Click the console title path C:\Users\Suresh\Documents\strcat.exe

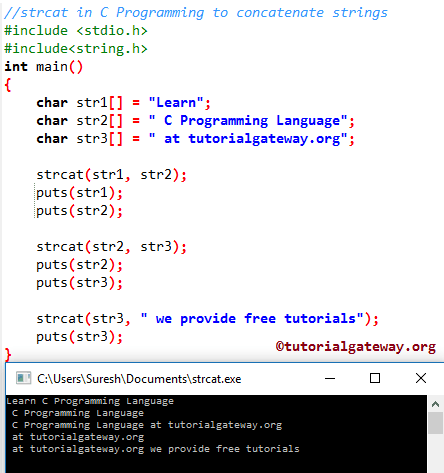pyautogui.click(x=139, y=379)
